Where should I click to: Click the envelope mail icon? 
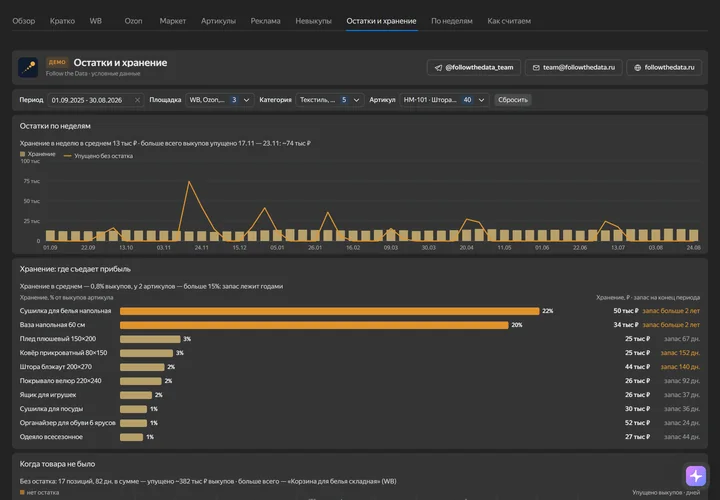536,68
